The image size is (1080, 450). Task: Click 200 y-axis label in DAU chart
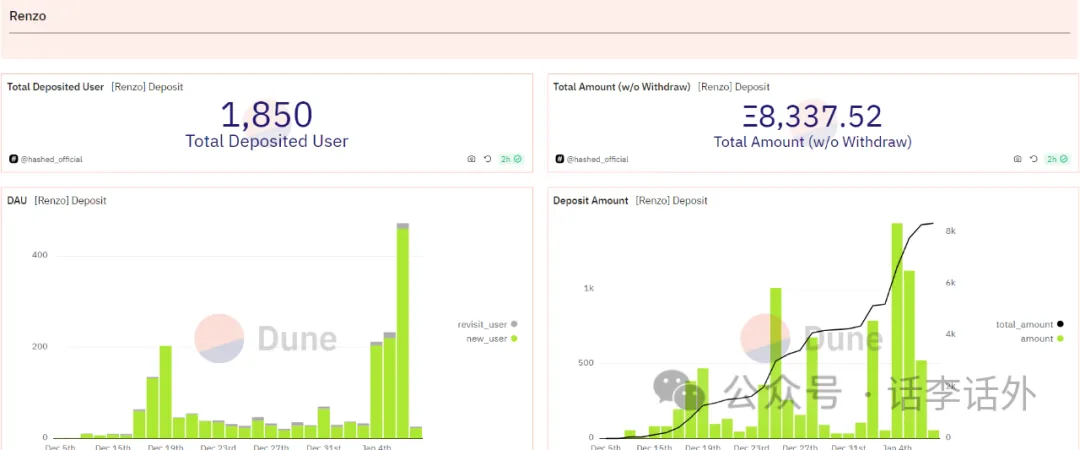click(x=40, y=346)
